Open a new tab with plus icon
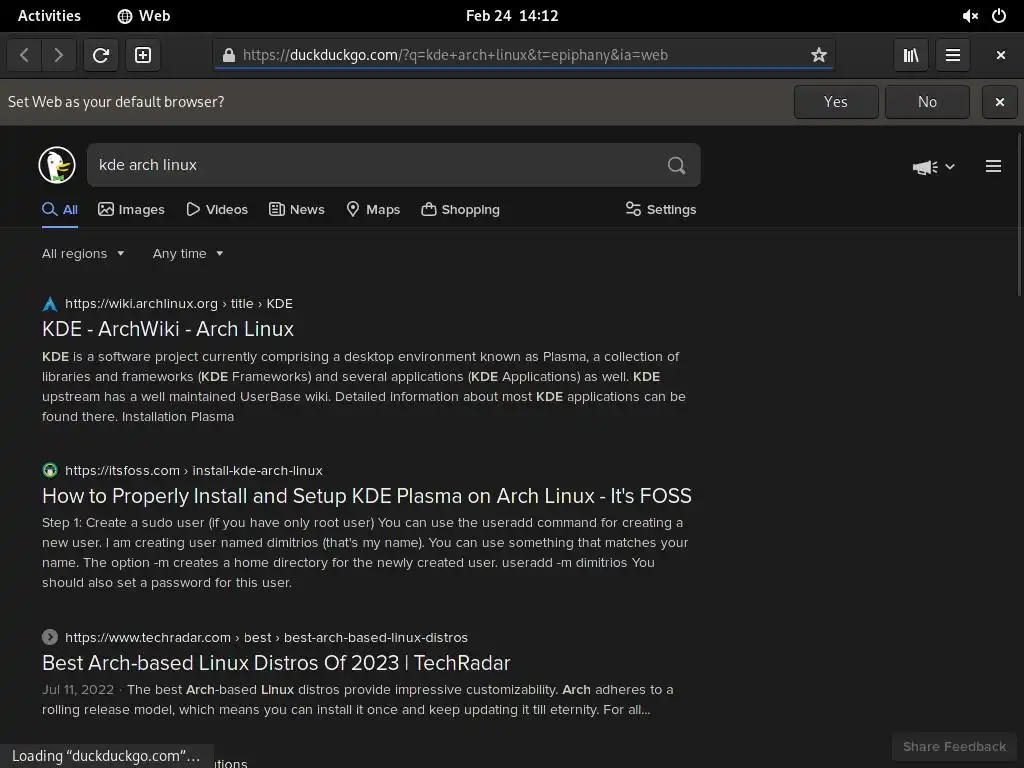 [143, 55]
